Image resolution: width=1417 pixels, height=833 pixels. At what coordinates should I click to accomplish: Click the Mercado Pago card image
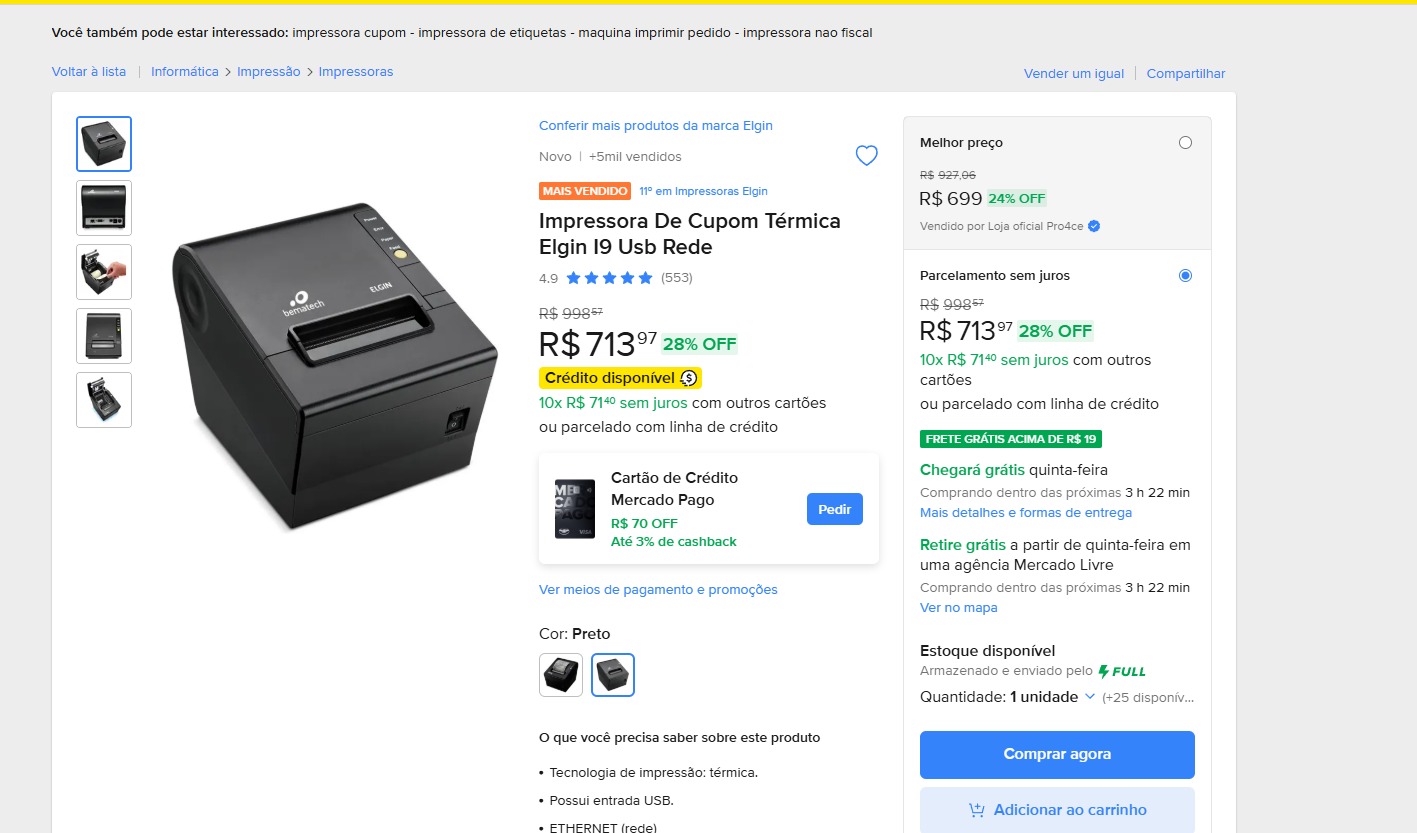575,509
